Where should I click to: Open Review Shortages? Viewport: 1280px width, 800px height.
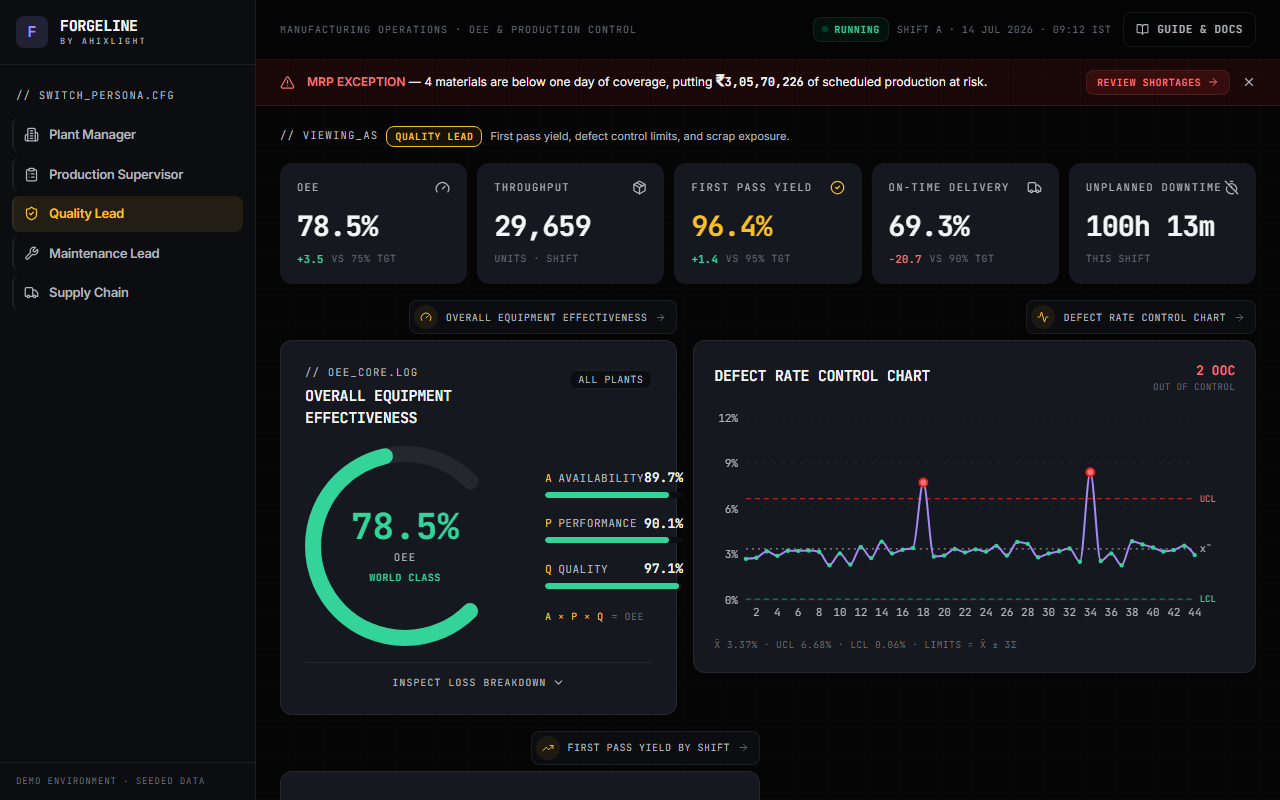point(1158,82)
